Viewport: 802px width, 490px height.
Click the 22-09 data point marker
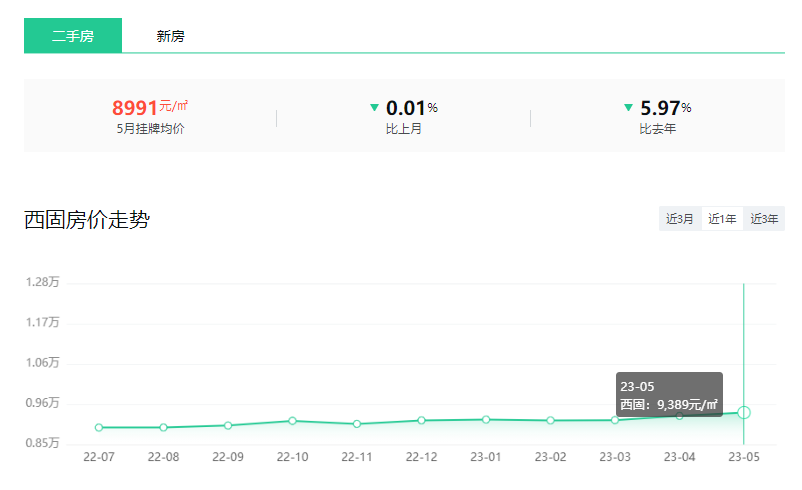(x=228, y=425)
